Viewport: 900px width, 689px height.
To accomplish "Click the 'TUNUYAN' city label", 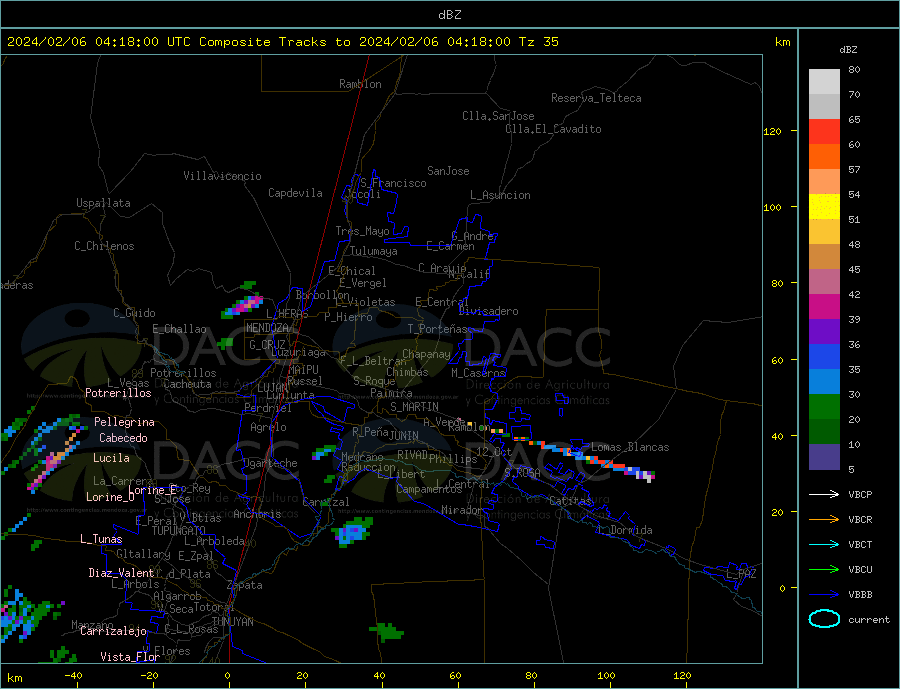I will pyautogui.click(x=232, y=622).
